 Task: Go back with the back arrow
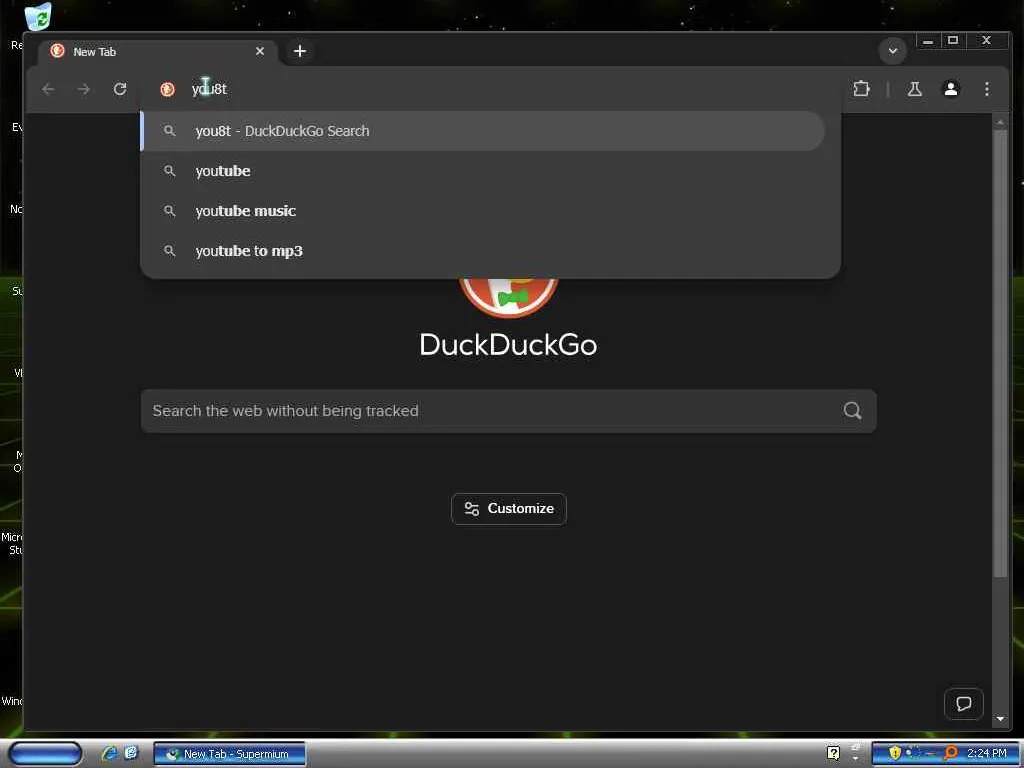tap(48, 89)
